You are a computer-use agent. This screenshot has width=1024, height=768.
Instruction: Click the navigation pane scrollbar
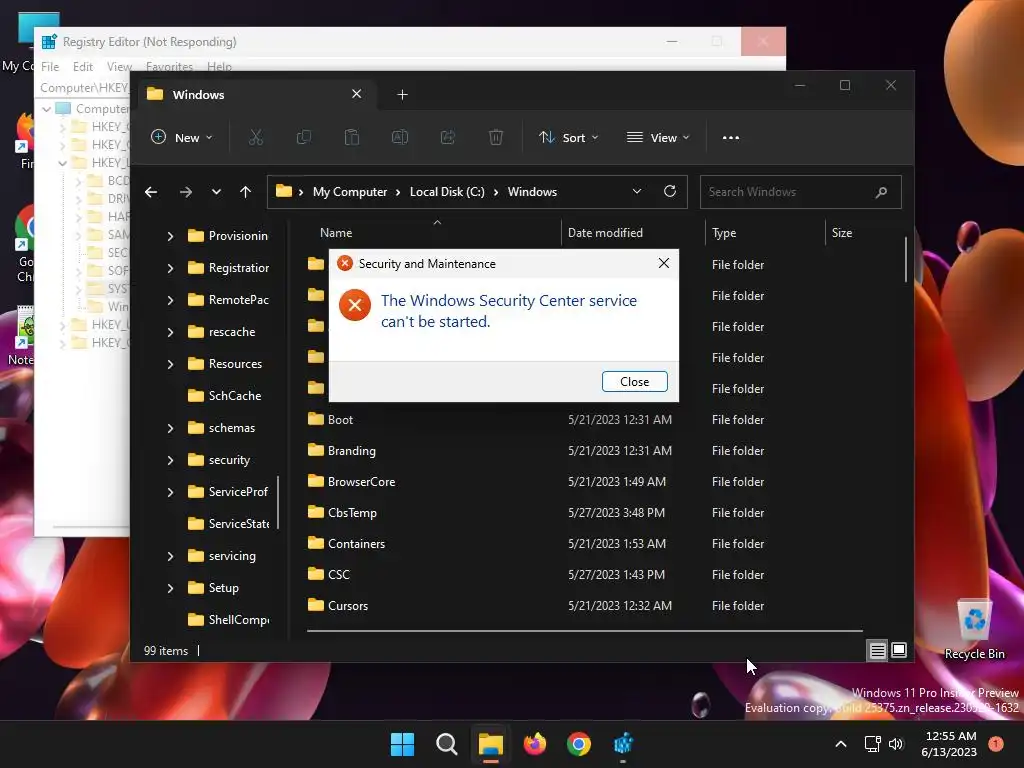coord(278,502)
